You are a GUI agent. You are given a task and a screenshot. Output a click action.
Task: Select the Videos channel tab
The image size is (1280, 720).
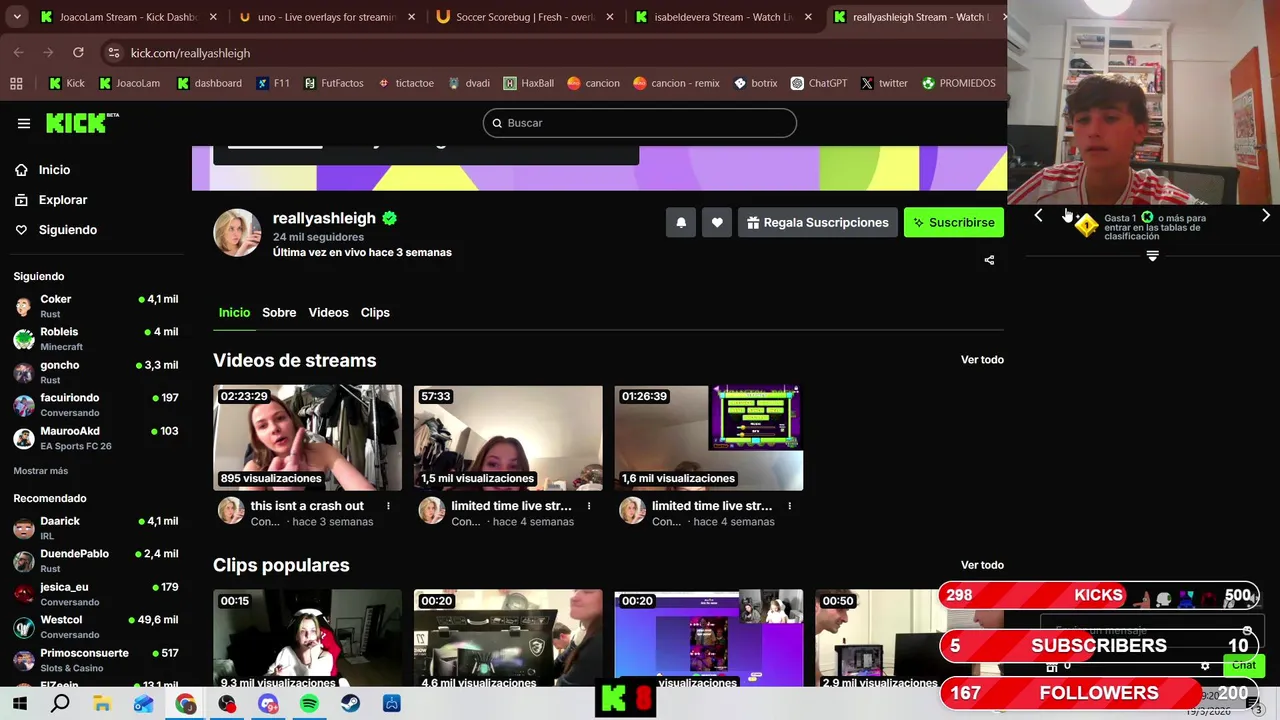(328, 312)
